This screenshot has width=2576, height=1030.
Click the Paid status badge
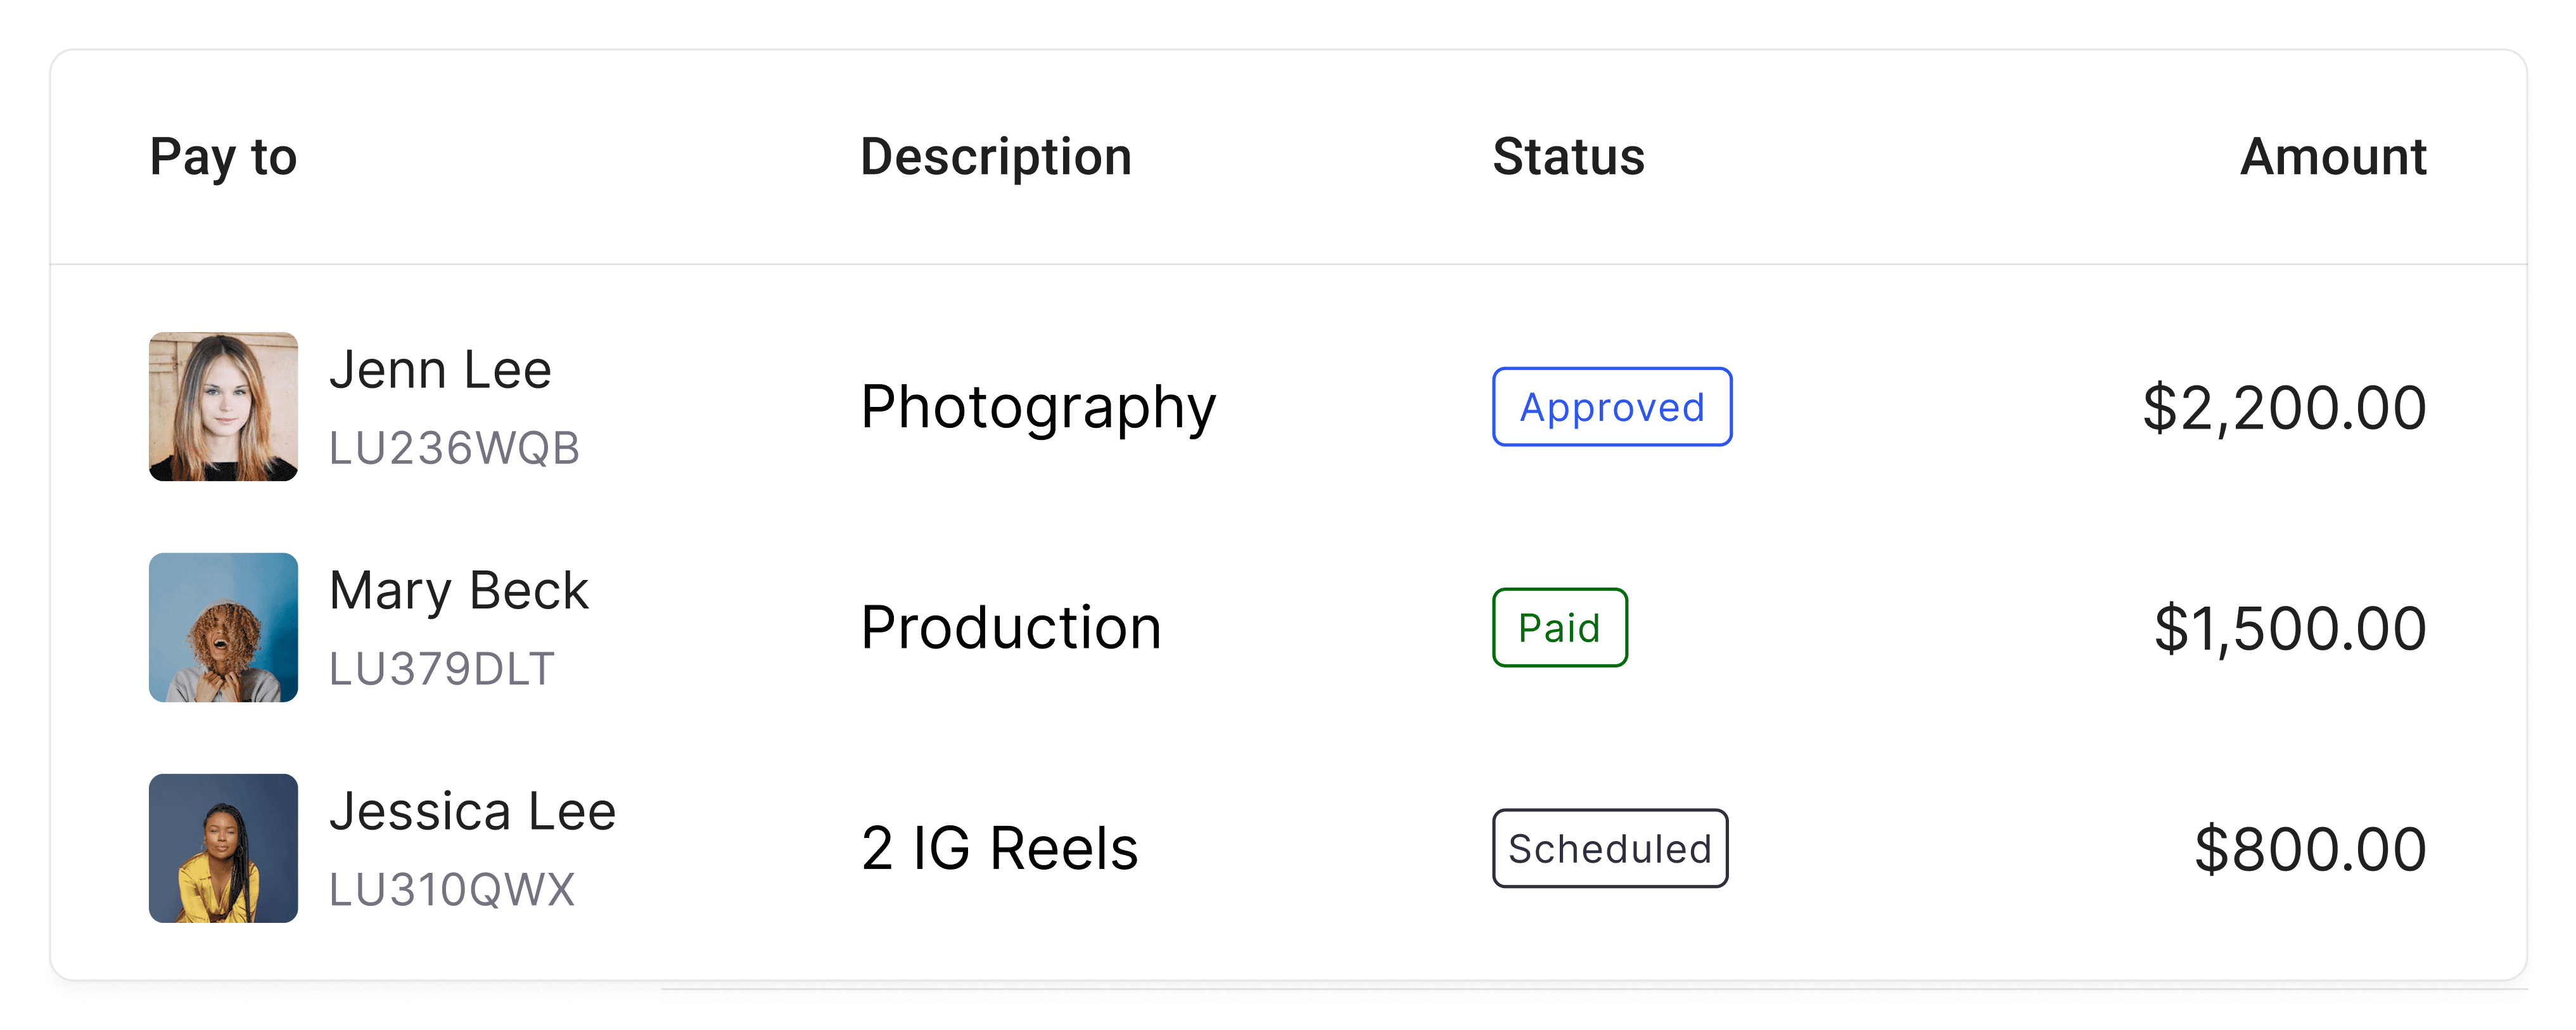1559,628
